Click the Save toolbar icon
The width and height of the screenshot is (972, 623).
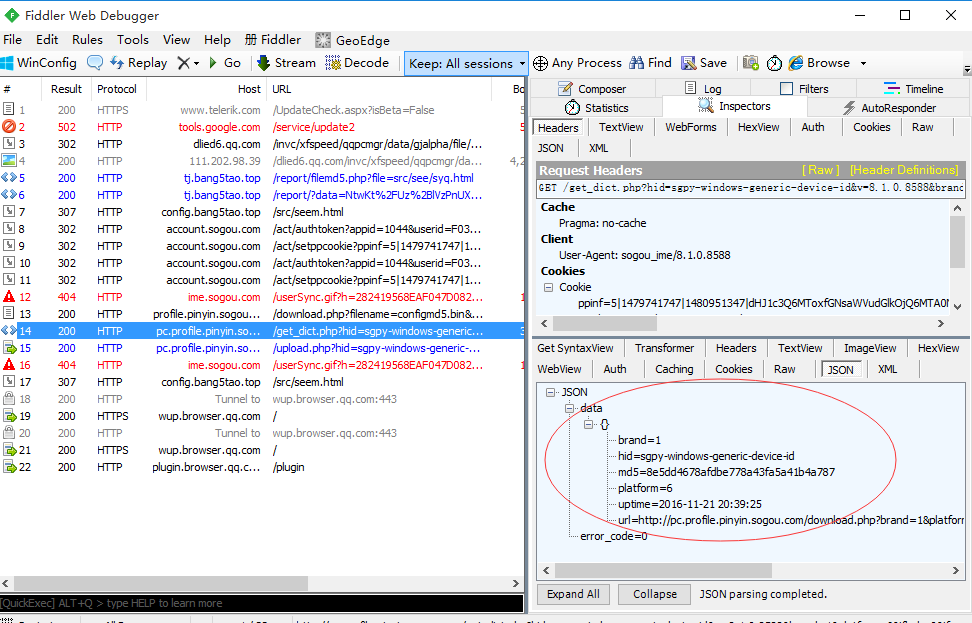[x=689, y=63]
